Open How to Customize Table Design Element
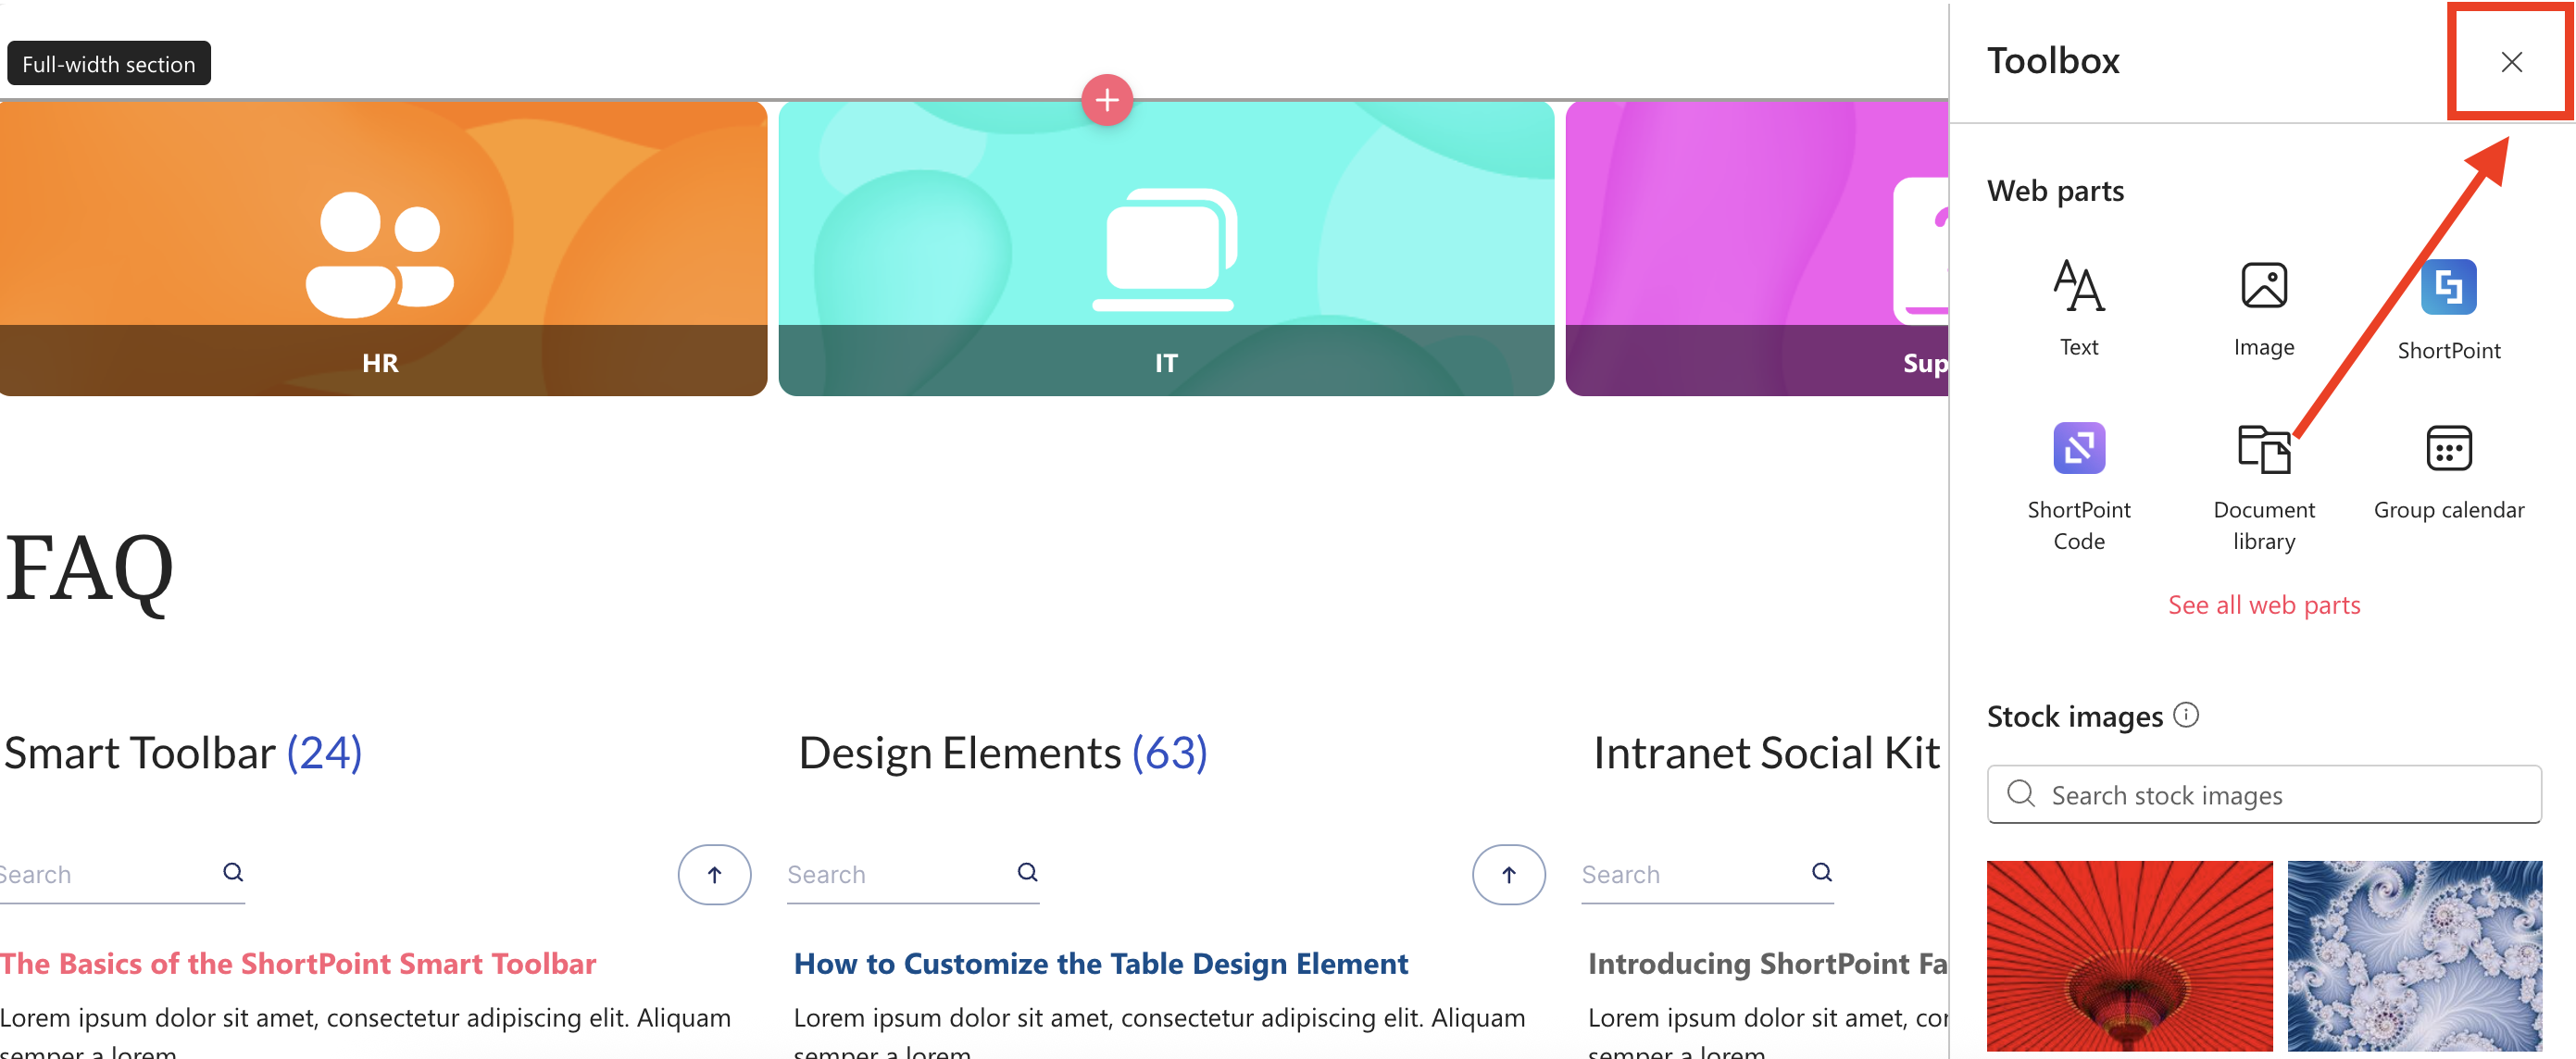 pyautogui.click(x=1100, y=963)
